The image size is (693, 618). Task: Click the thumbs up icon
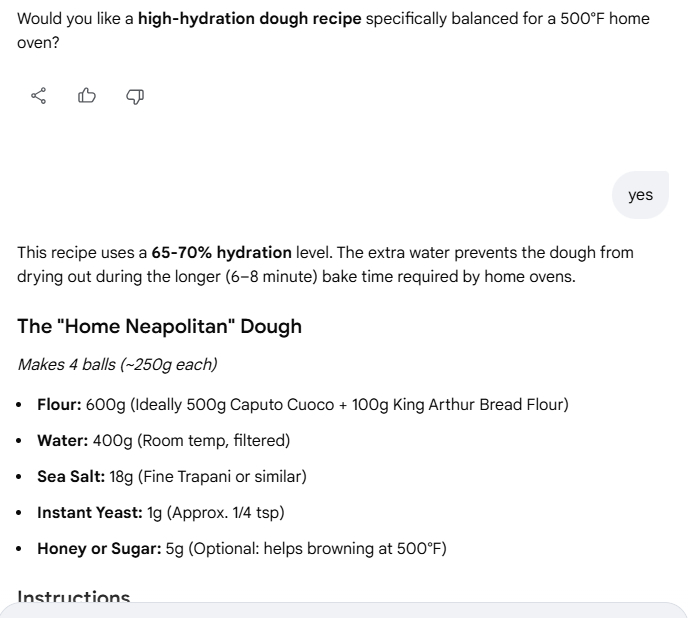tap(87, 96)
